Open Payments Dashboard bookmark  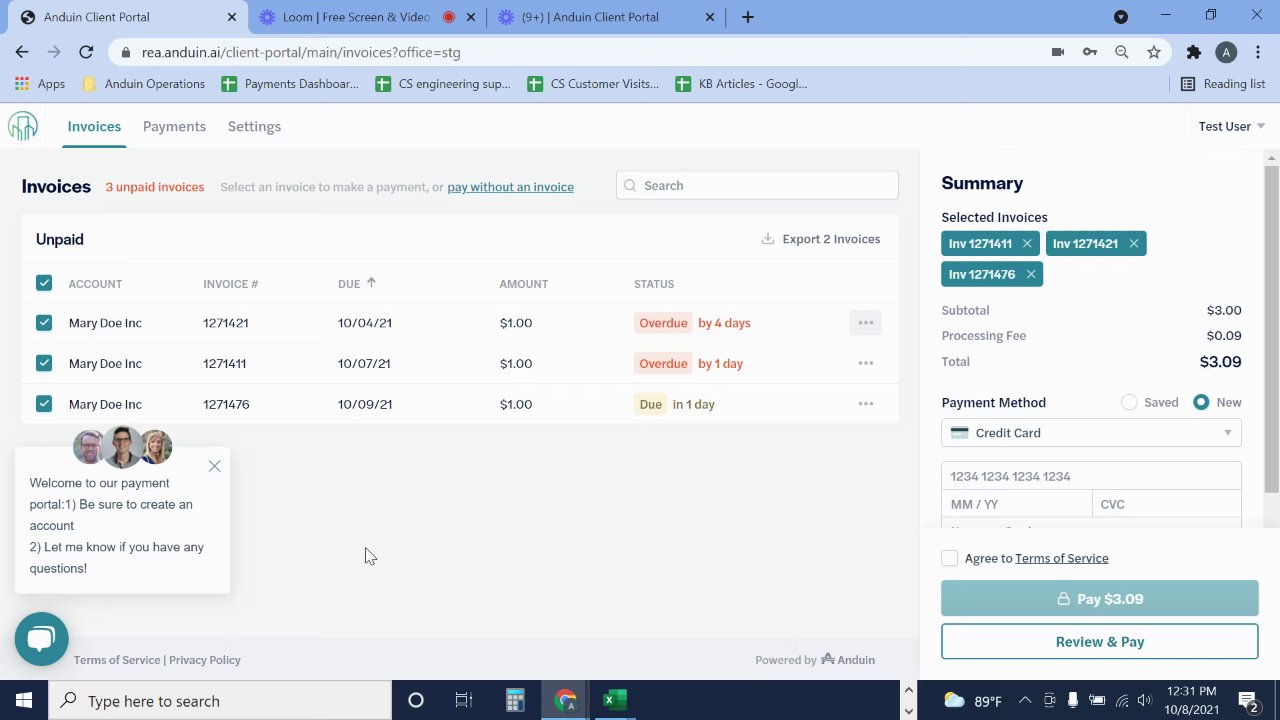coord(290,84)
